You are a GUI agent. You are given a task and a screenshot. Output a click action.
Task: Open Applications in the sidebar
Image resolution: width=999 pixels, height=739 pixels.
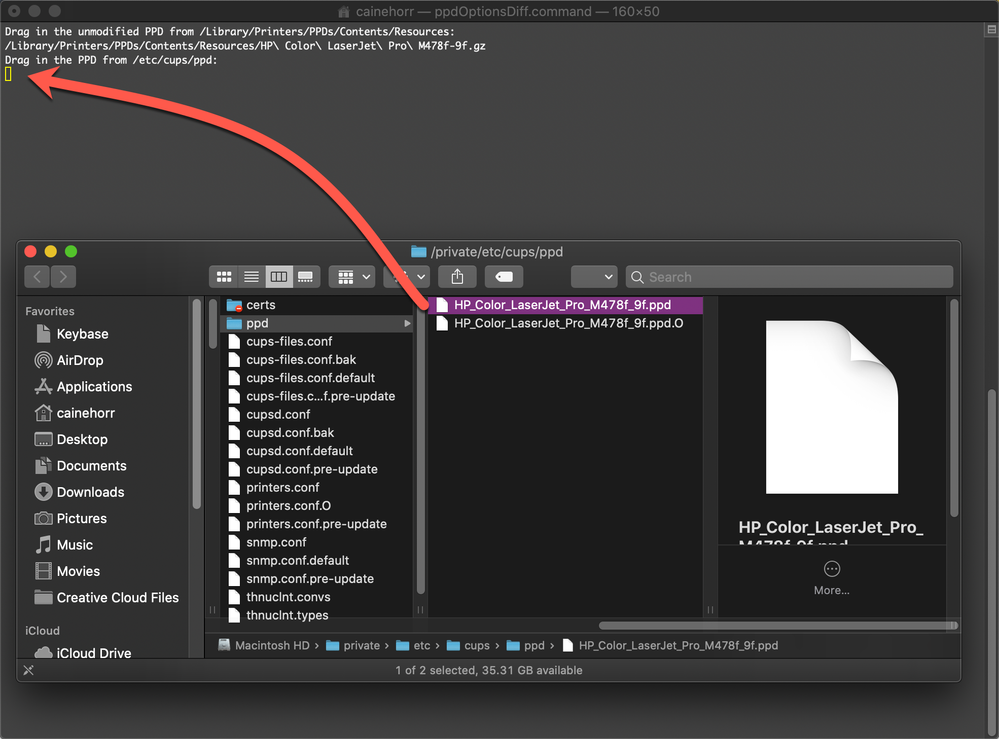pos(83,387)
